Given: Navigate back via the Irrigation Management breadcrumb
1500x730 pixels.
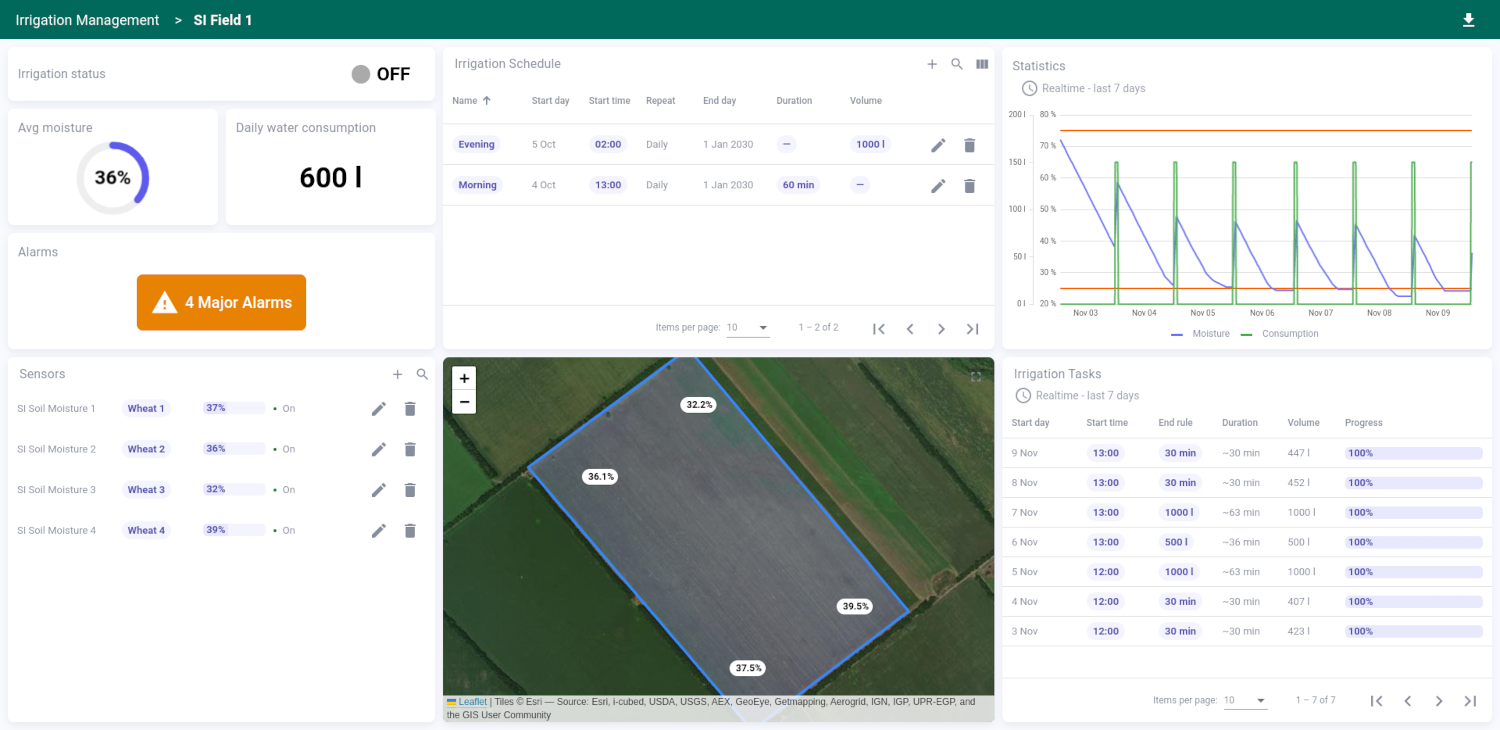Looking at the screenshot, I should [87, 19].
